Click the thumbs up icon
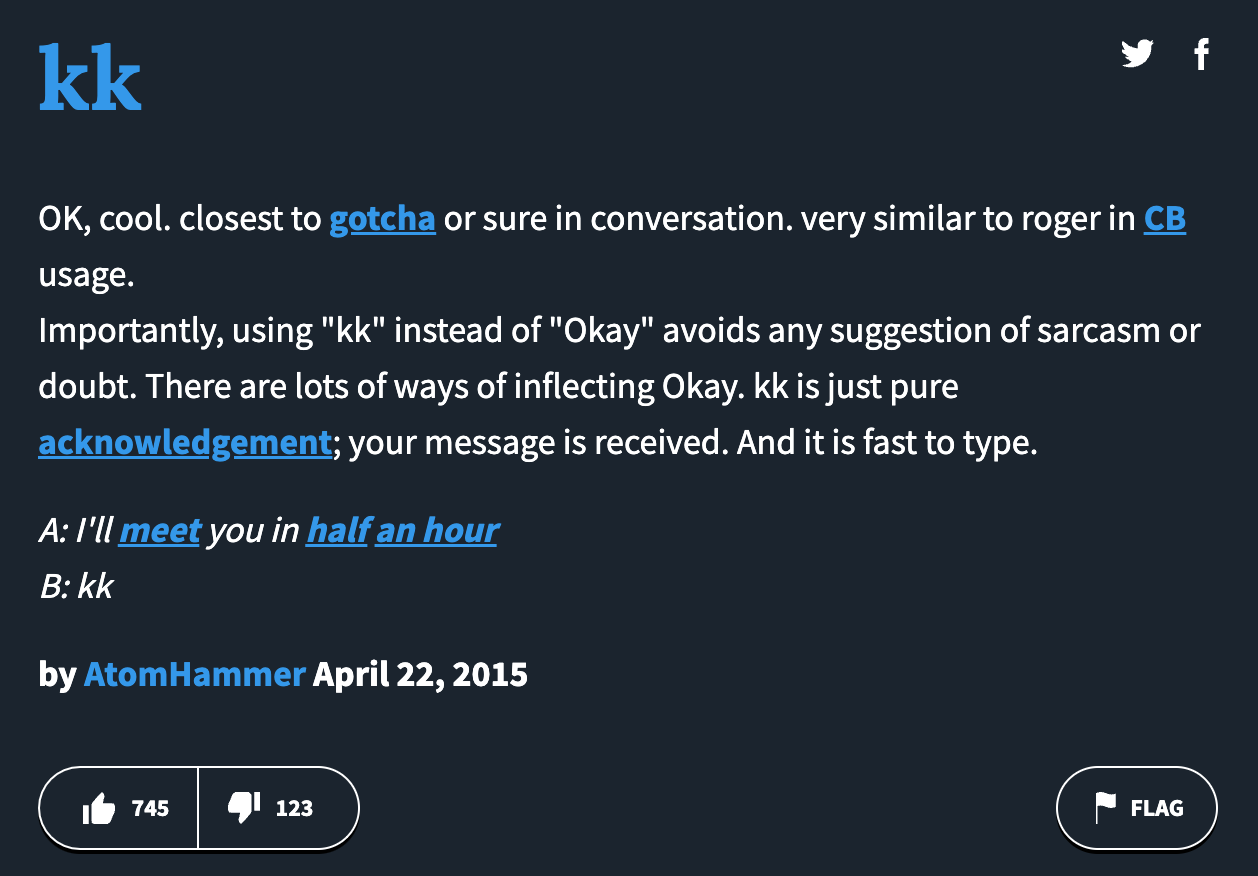Screen dimensions: 1258x876 click(98, 808)
